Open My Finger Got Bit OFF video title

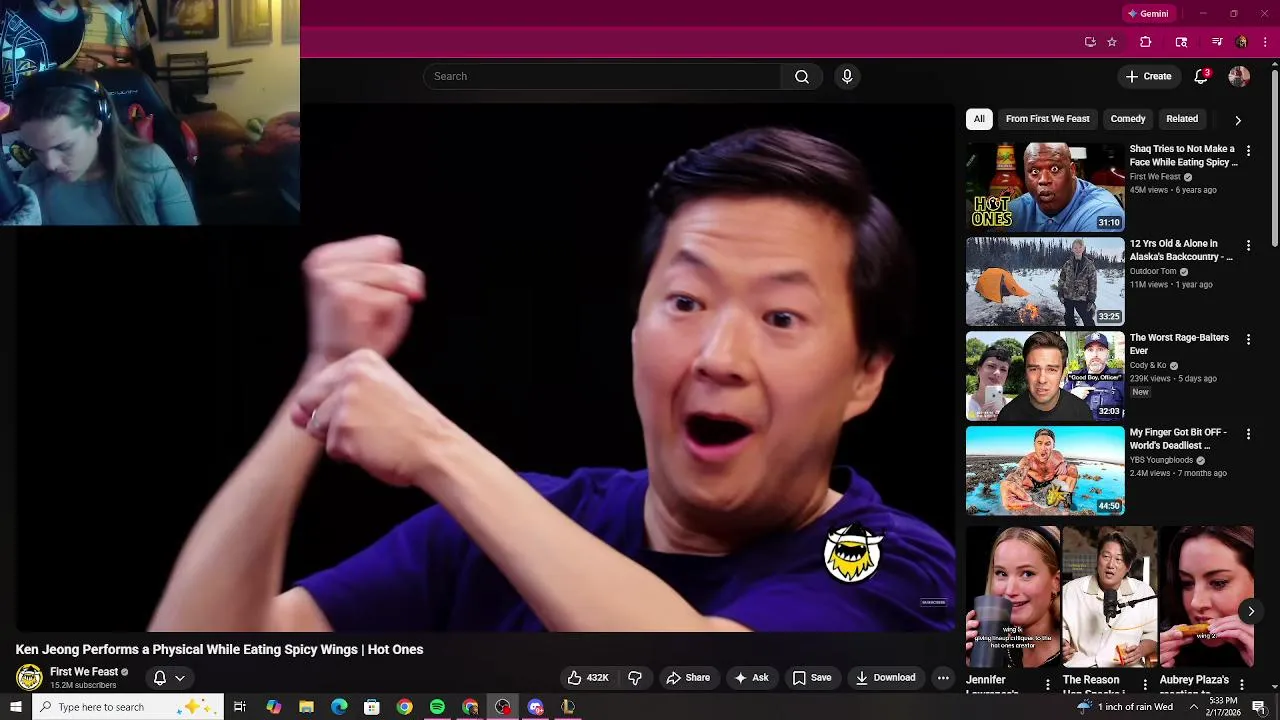pos(1180,439)
